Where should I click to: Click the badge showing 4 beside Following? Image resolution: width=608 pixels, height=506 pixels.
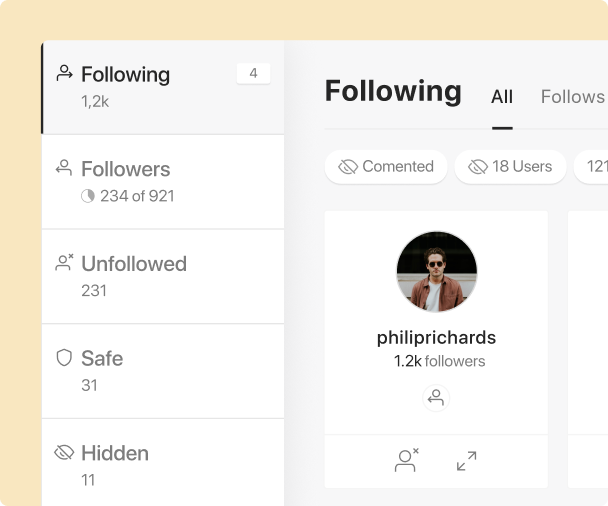[x=254, y=73]
